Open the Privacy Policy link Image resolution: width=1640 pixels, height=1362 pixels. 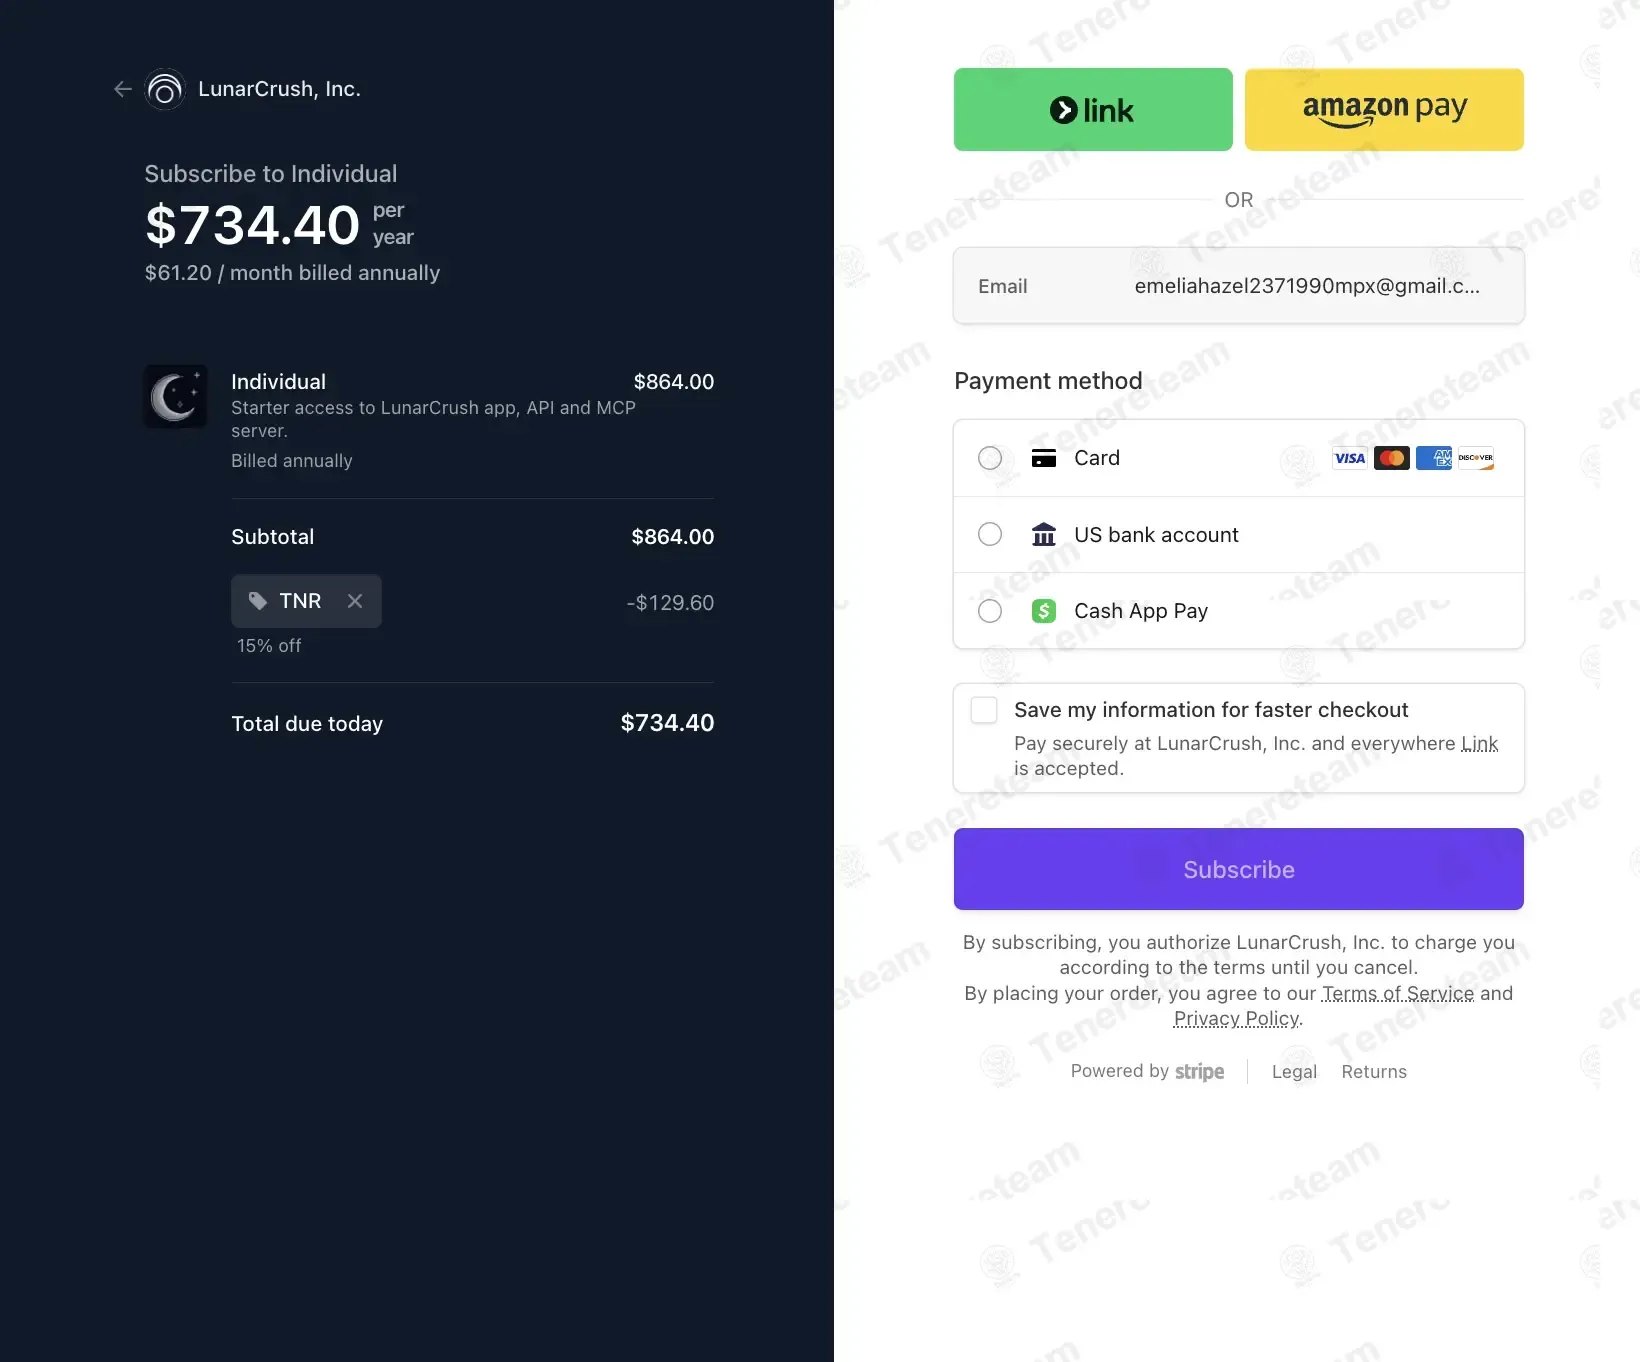(1237, 1018)
